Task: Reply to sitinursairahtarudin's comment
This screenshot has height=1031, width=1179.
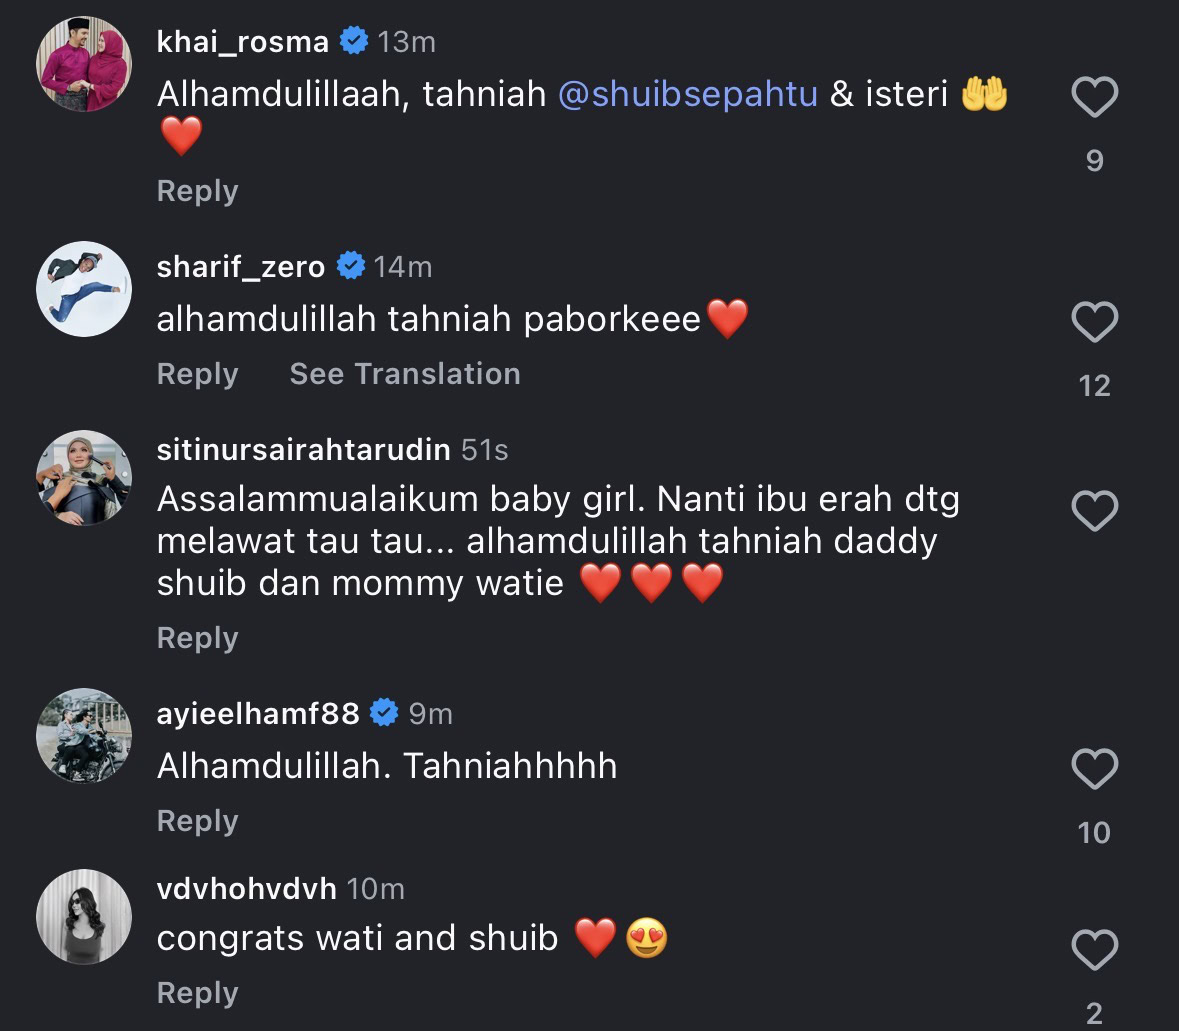Action: tap(197, 638)
